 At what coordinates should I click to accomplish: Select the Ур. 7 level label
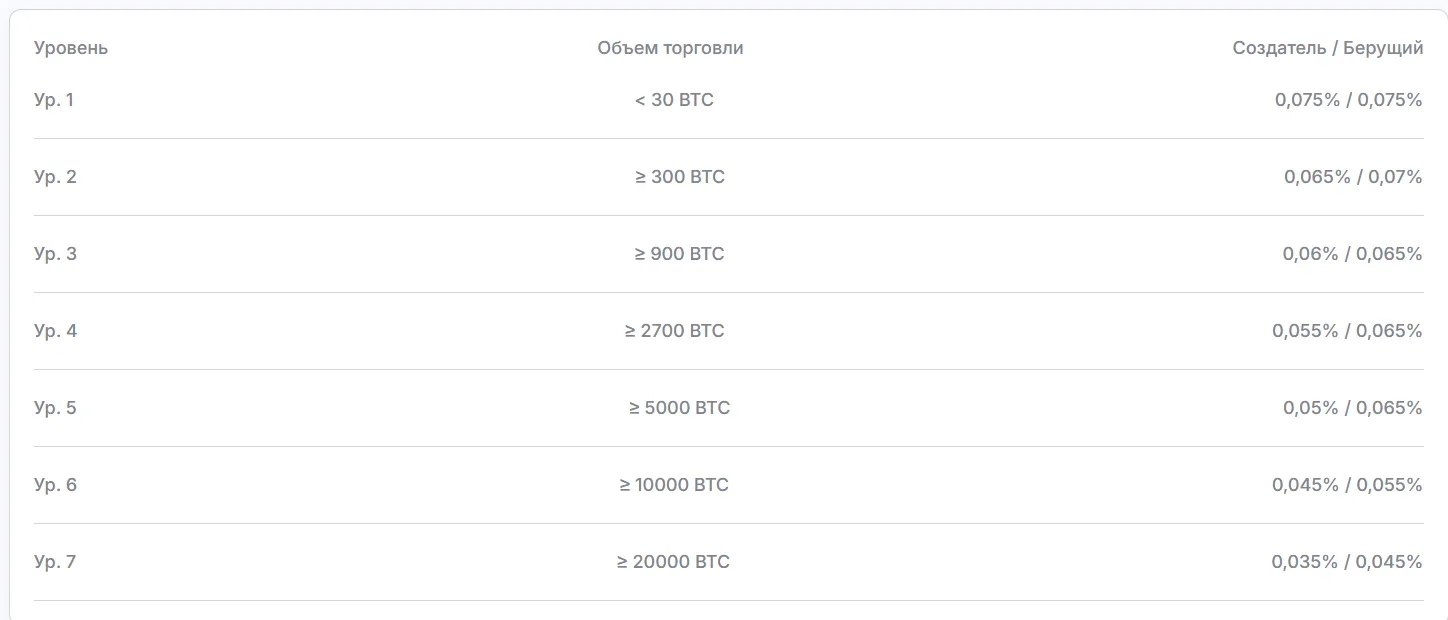[55, 562]
